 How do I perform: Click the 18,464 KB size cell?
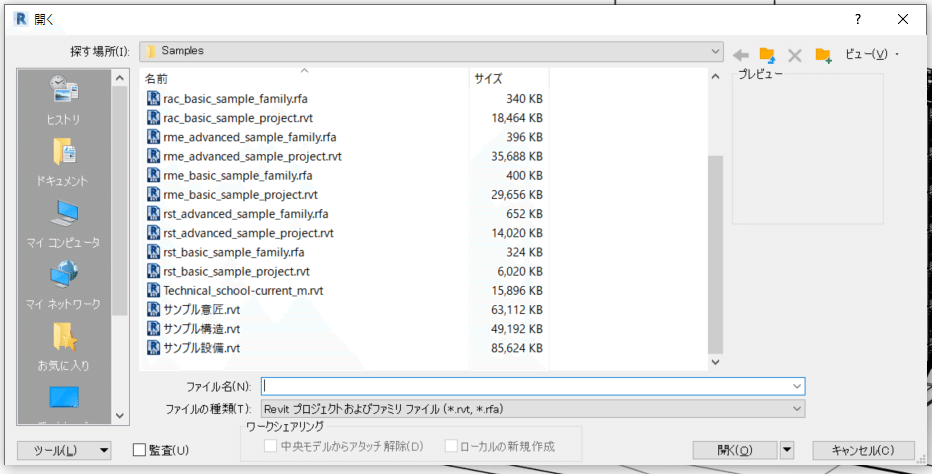517,118
